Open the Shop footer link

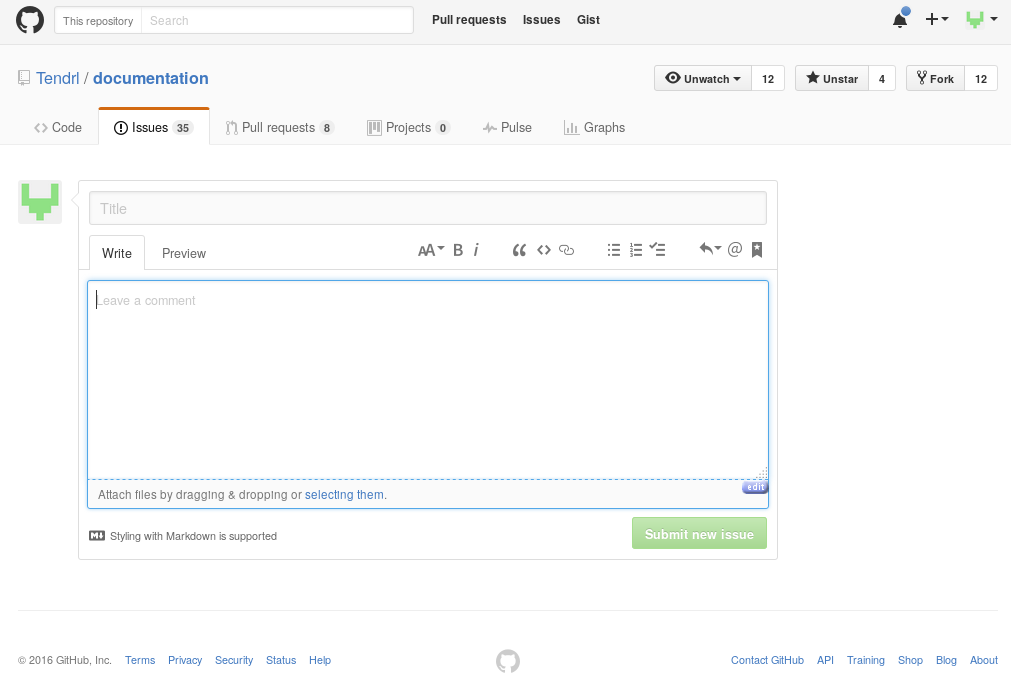(910, 661)
